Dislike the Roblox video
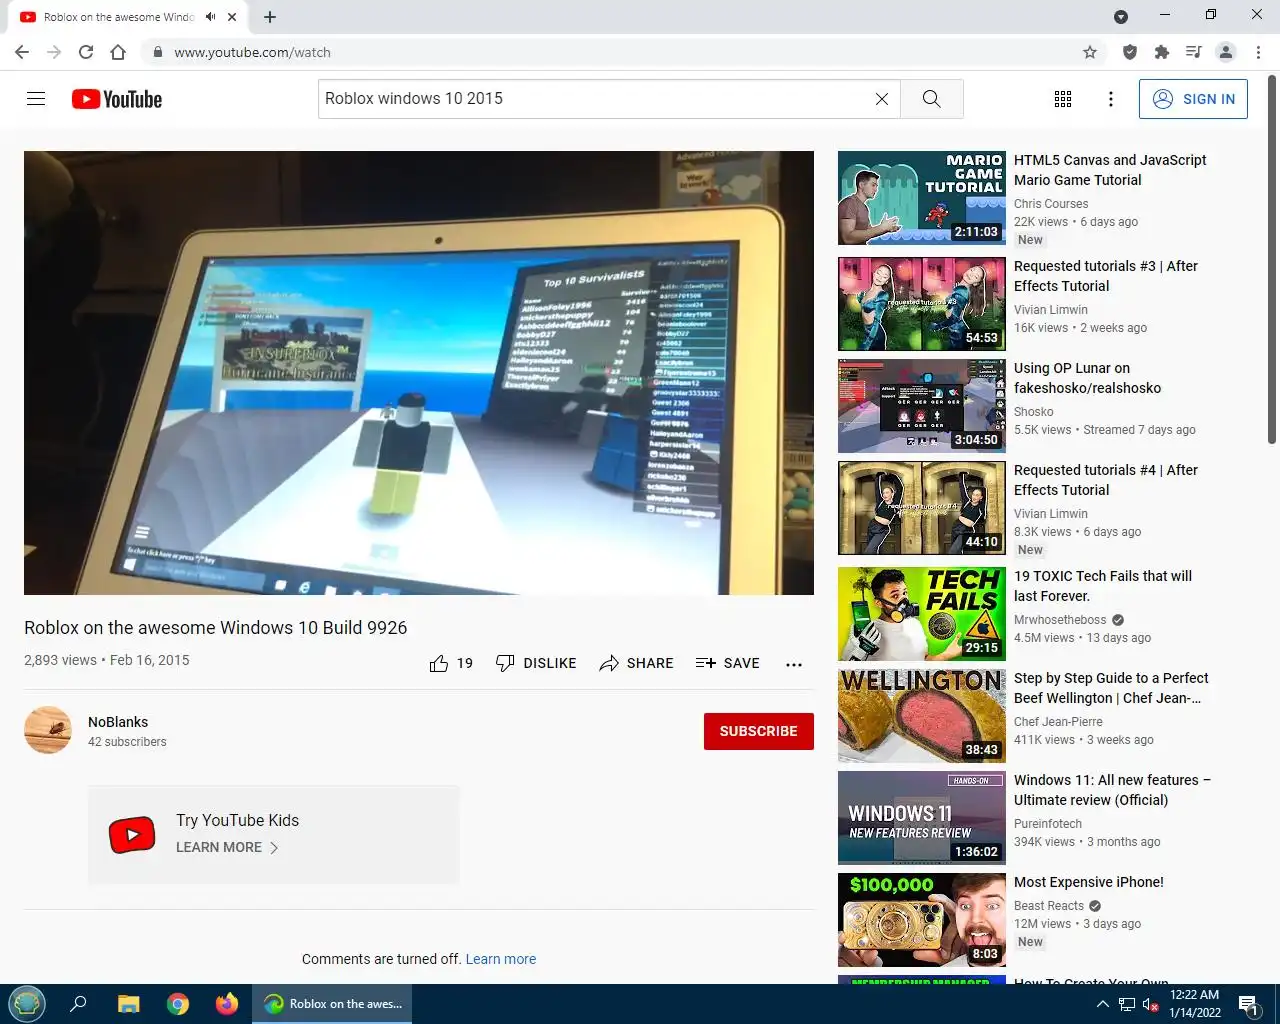The image size is (1280, 1024). point(536,663)
